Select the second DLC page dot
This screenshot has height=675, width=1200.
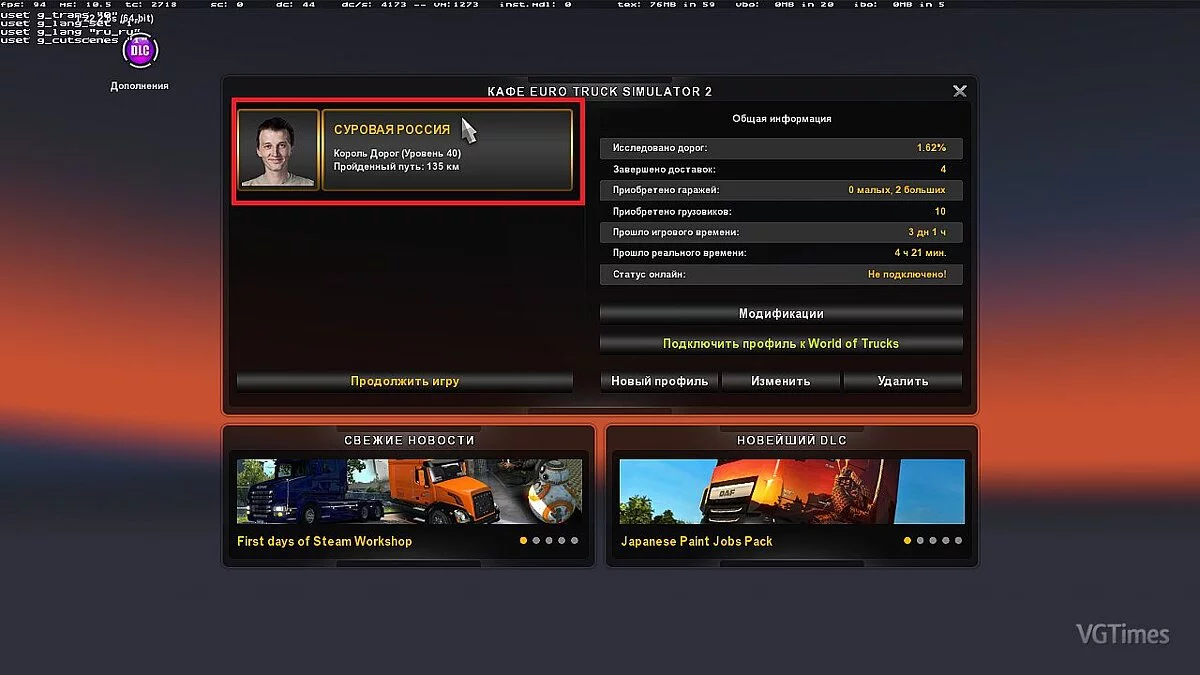coord(921,541)
